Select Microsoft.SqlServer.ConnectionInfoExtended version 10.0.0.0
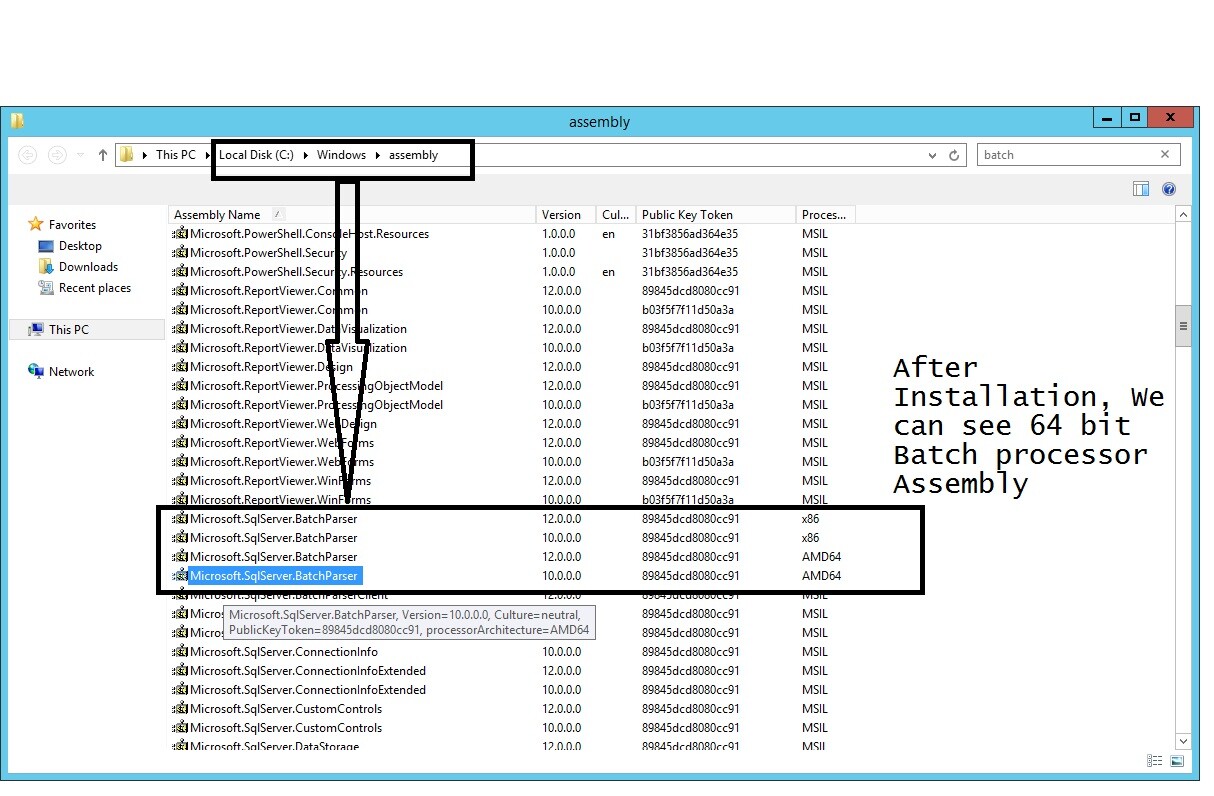Viewport: 1214px width, 796px height. [x=308, y=690]
